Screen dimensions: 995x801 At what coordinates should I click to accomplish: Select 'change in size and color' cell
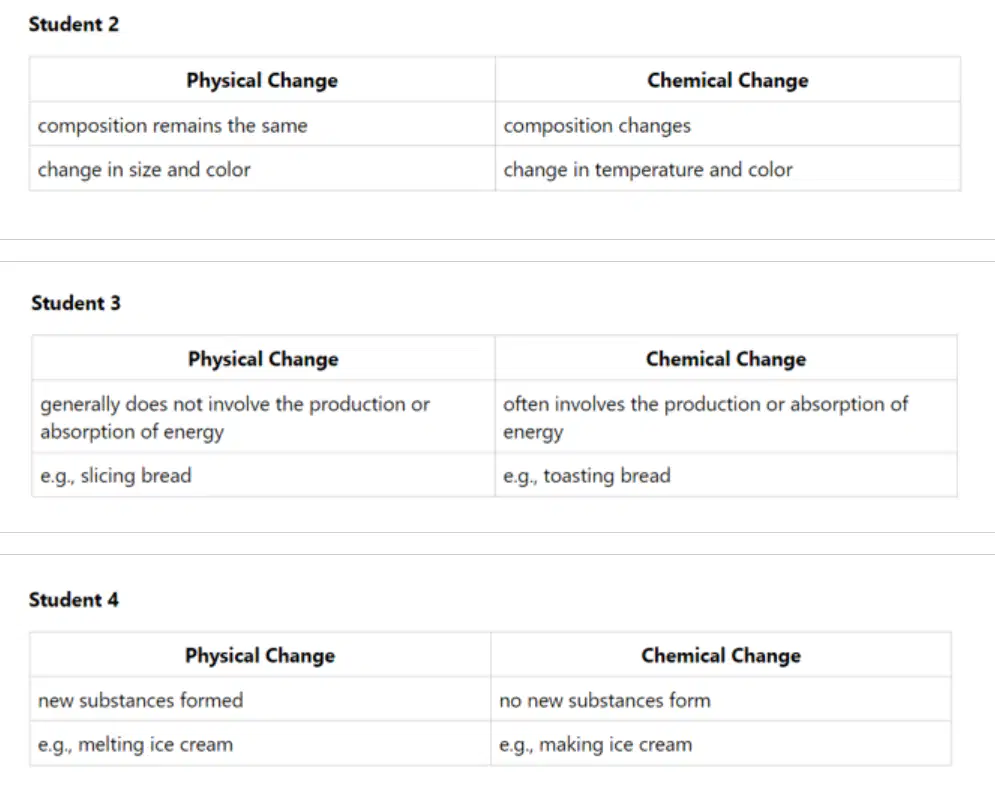262,169
